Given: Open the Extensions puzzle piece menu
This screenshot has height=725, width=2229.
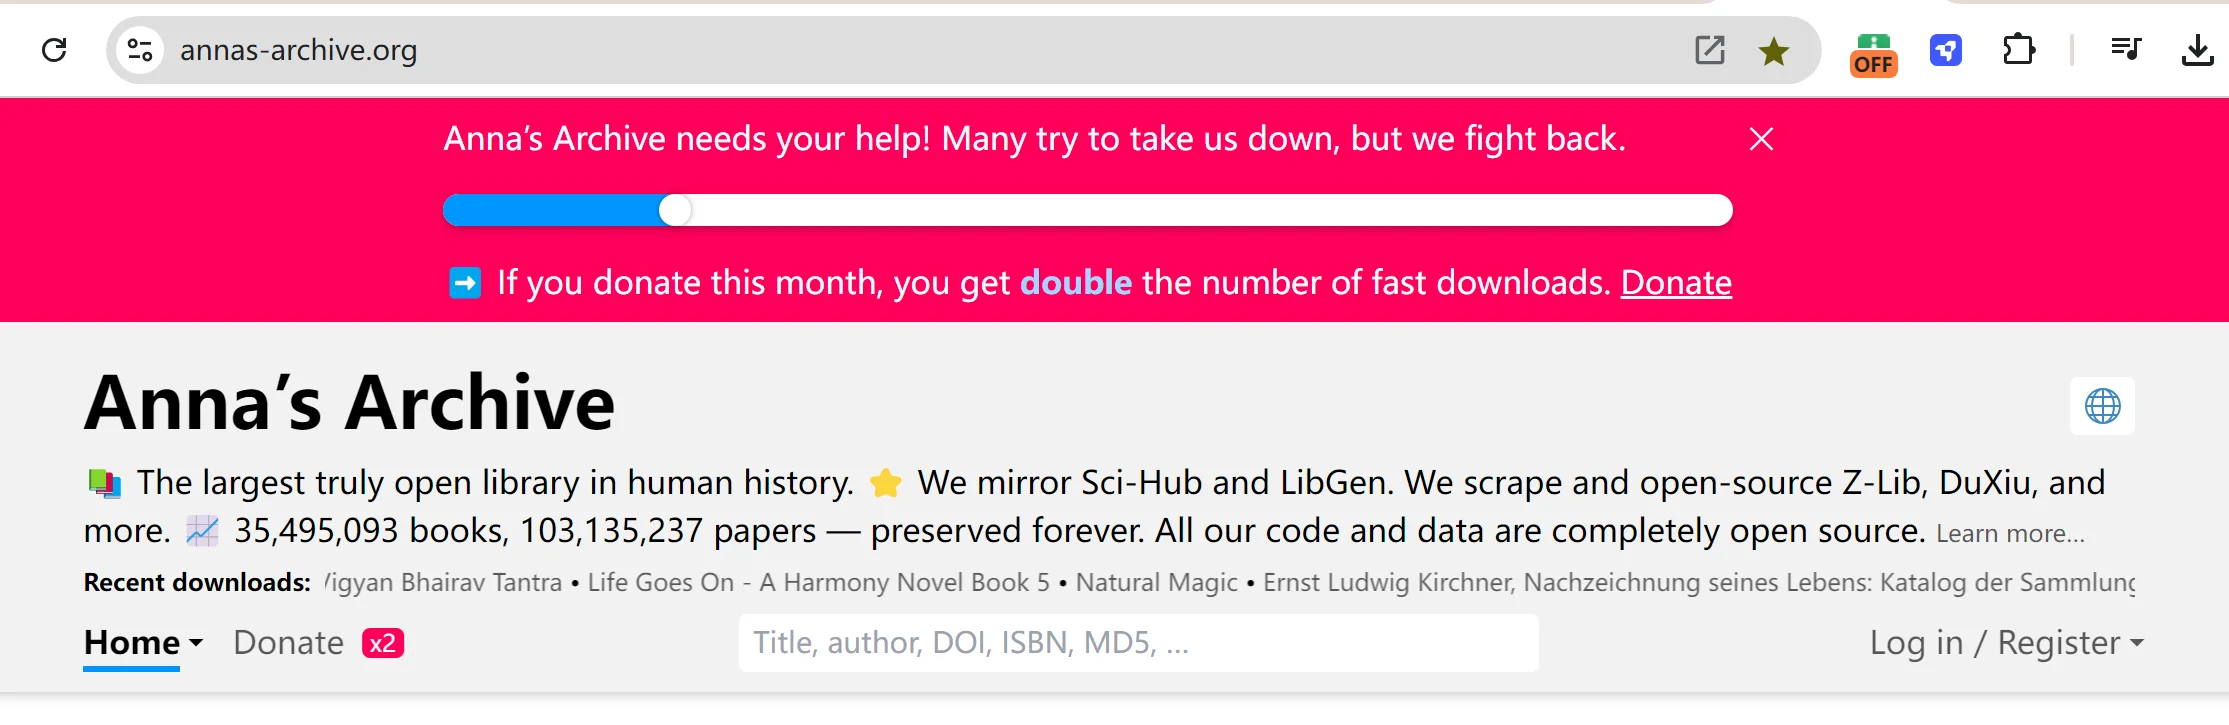Looking at the screenshot, I should [x=2019, y=50].
